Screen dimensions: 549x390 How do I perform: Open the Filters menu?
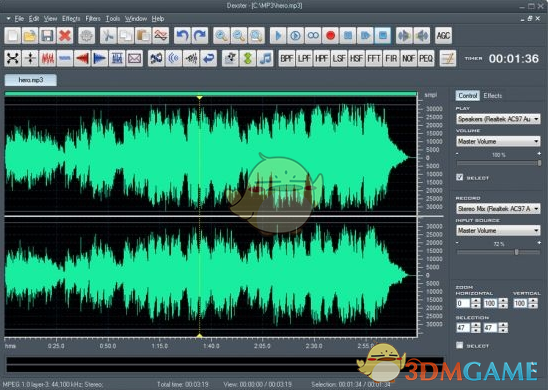(x=93, y=19)
